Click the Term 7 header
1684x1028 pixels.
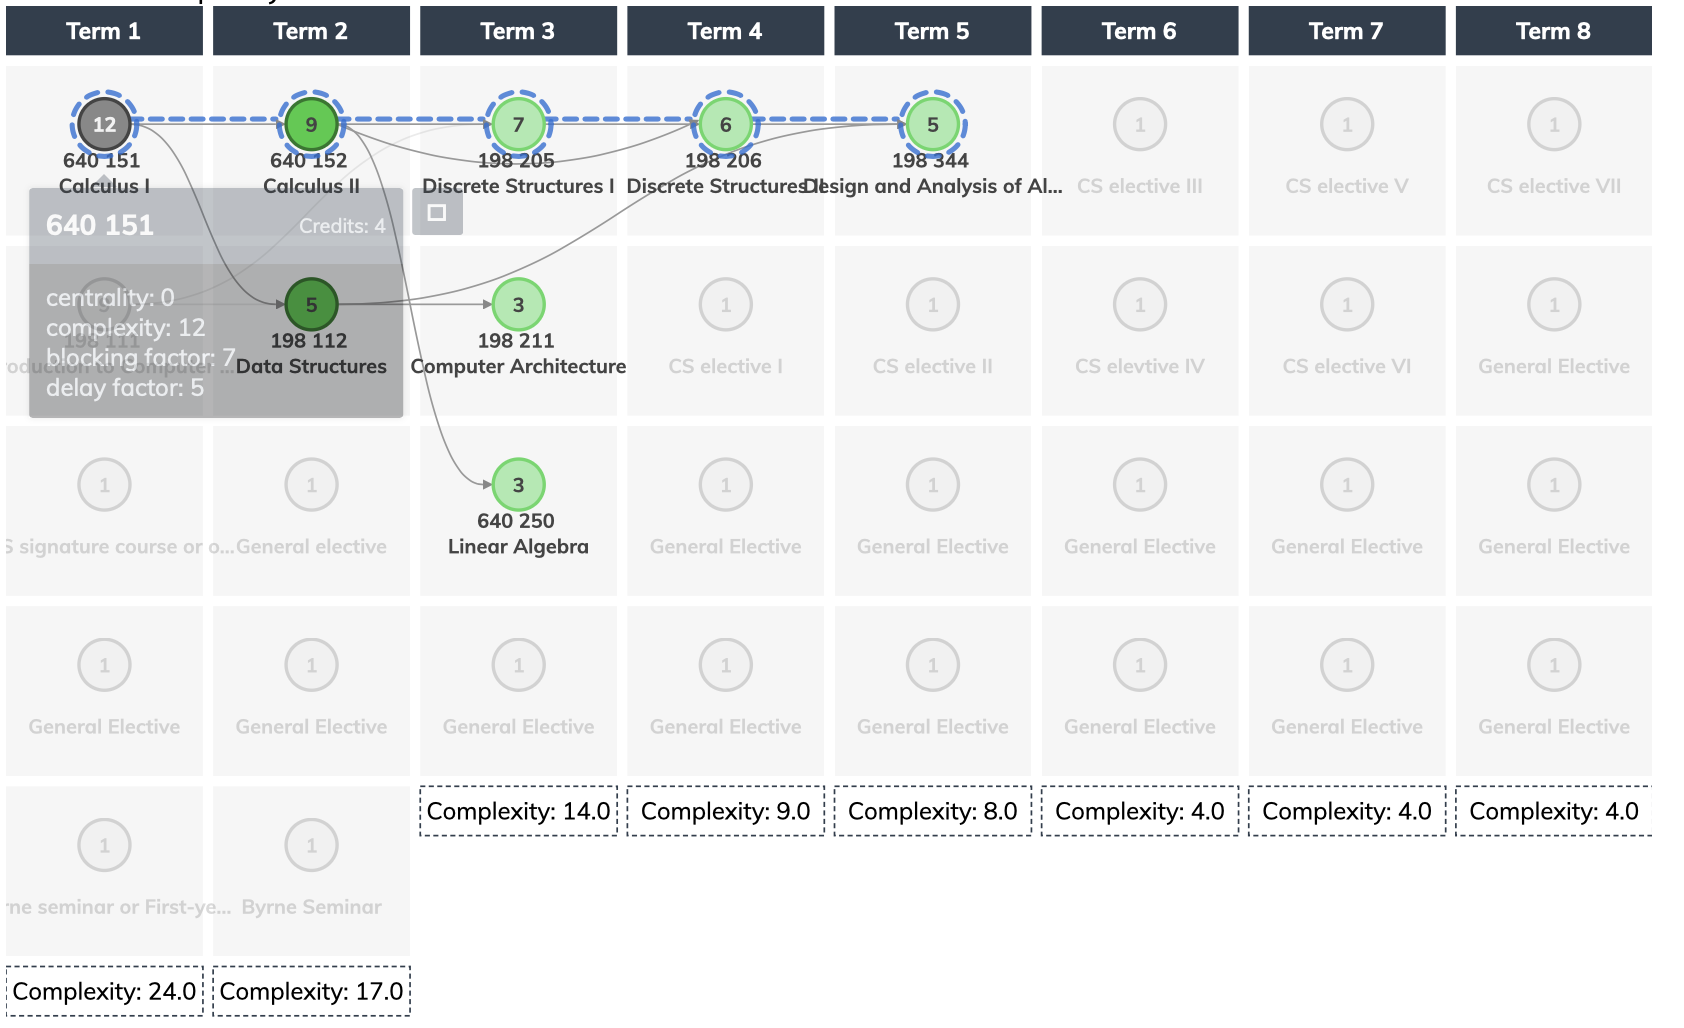coord(1346,31)
